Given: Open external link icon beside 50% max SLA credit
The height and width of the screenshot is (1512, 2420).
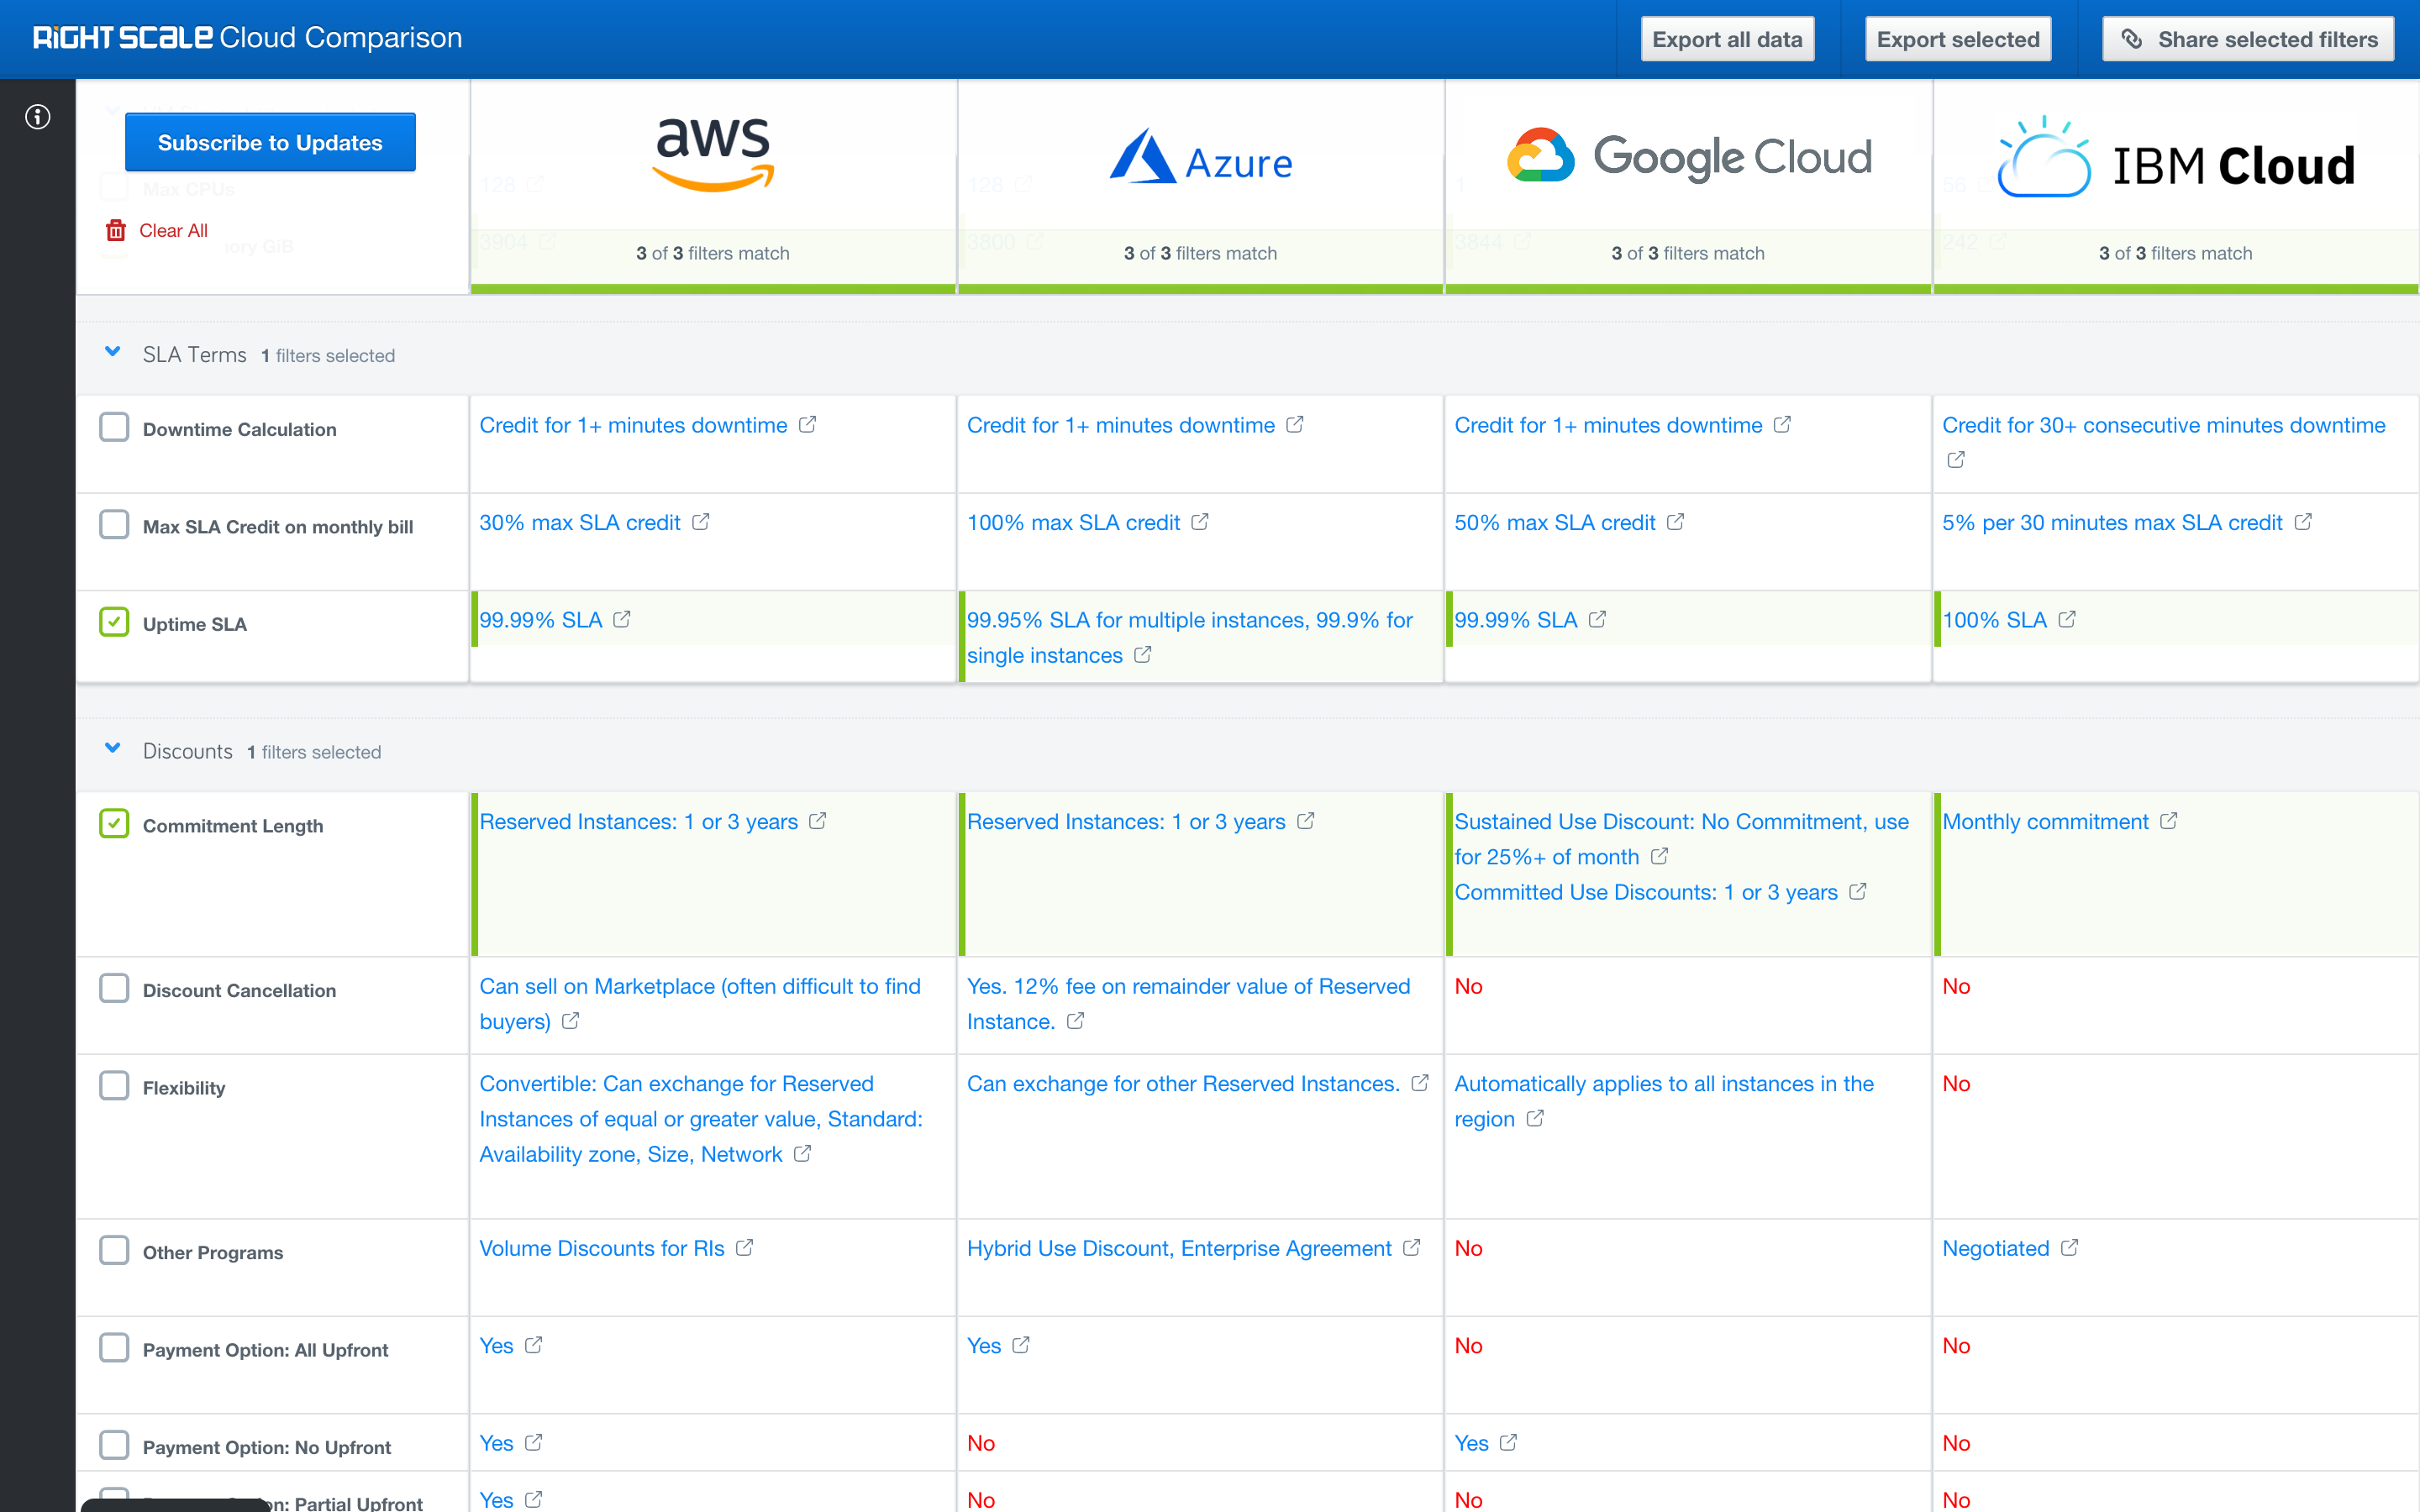Looking at the screenshot, I should (1676, 522).
